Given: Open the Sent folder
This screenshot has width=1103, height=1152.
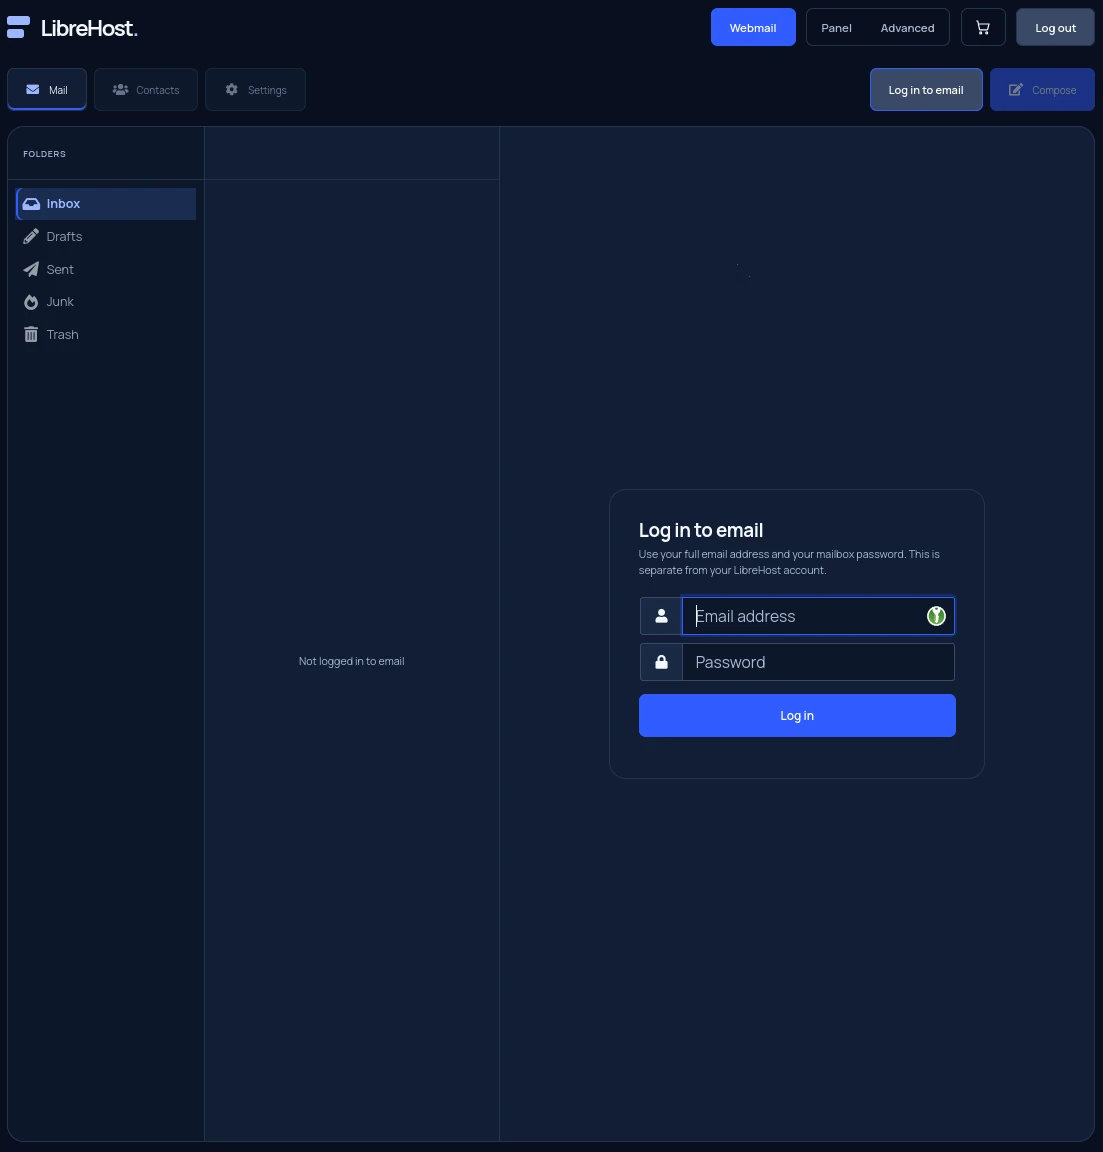Looking at the screenshot, I should pos(106,270).
